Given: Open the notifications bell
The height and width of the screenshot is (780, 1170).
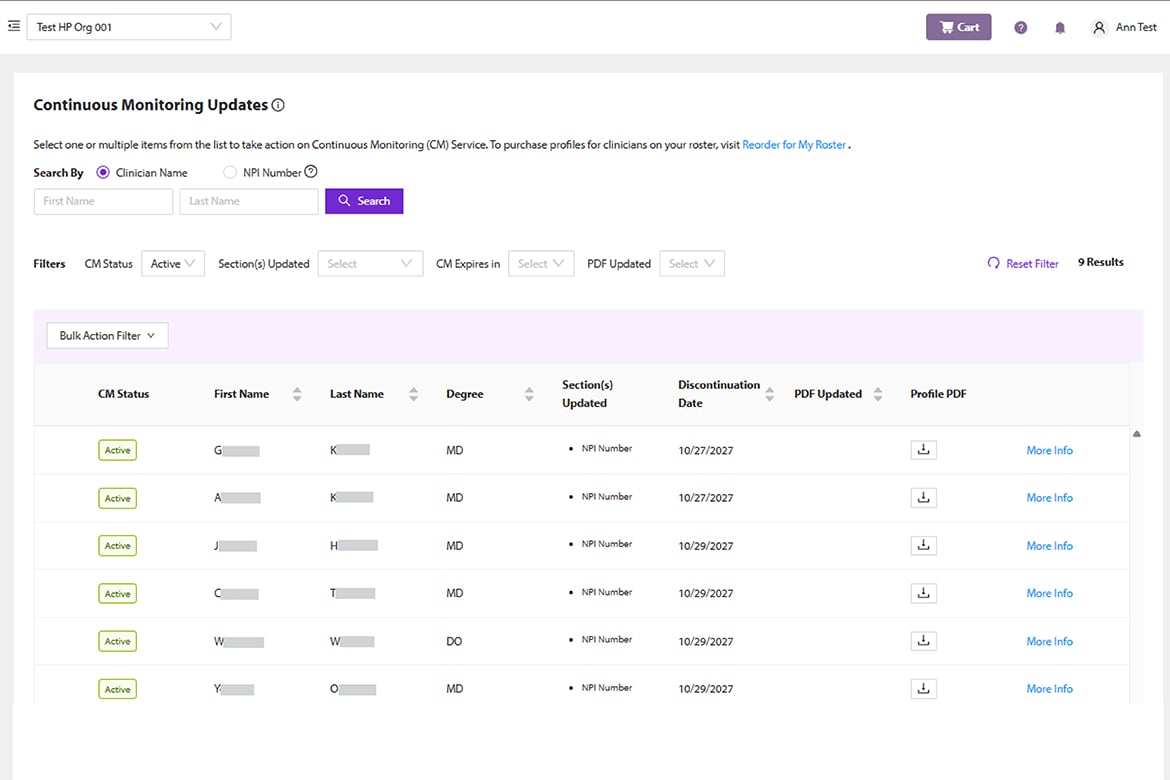Looking at the screenshot, I should pos(1060,28).
